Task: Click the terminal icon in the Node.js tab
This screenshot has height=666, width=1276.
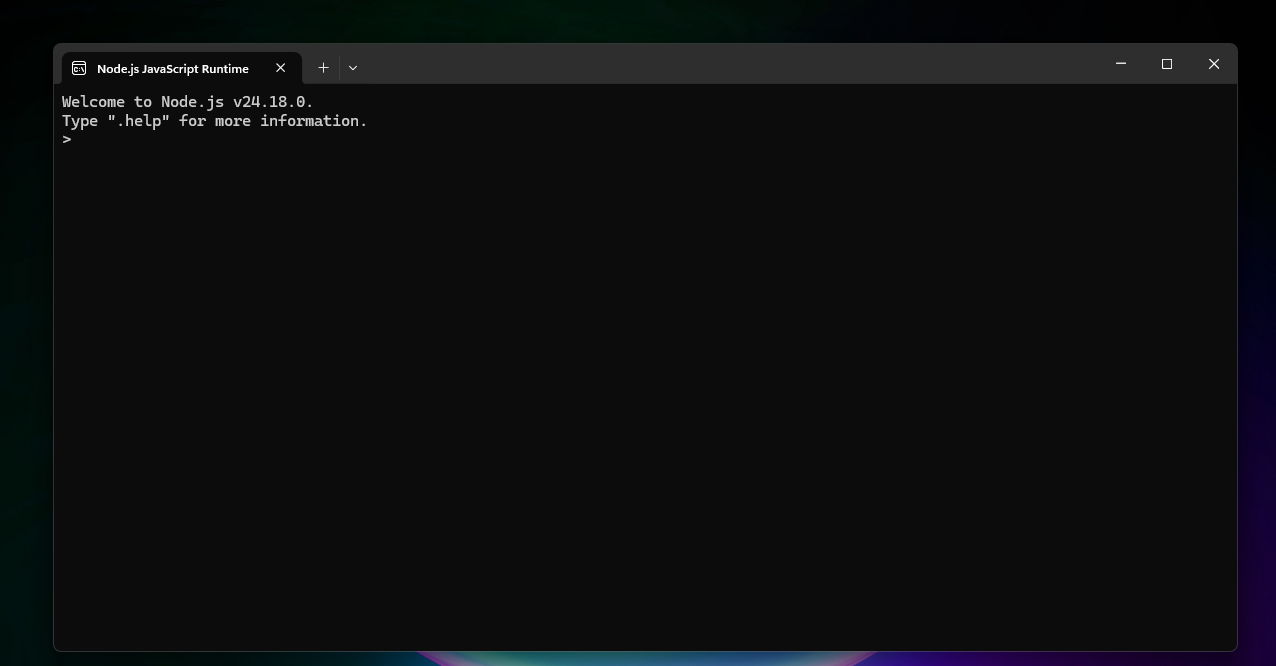Action: coord(79,68)
